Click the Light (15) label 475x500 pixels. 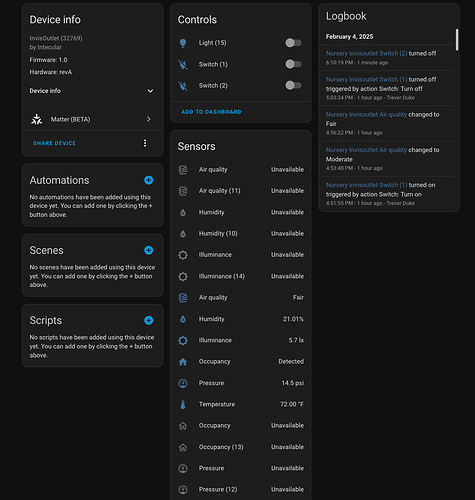(212, 43)
